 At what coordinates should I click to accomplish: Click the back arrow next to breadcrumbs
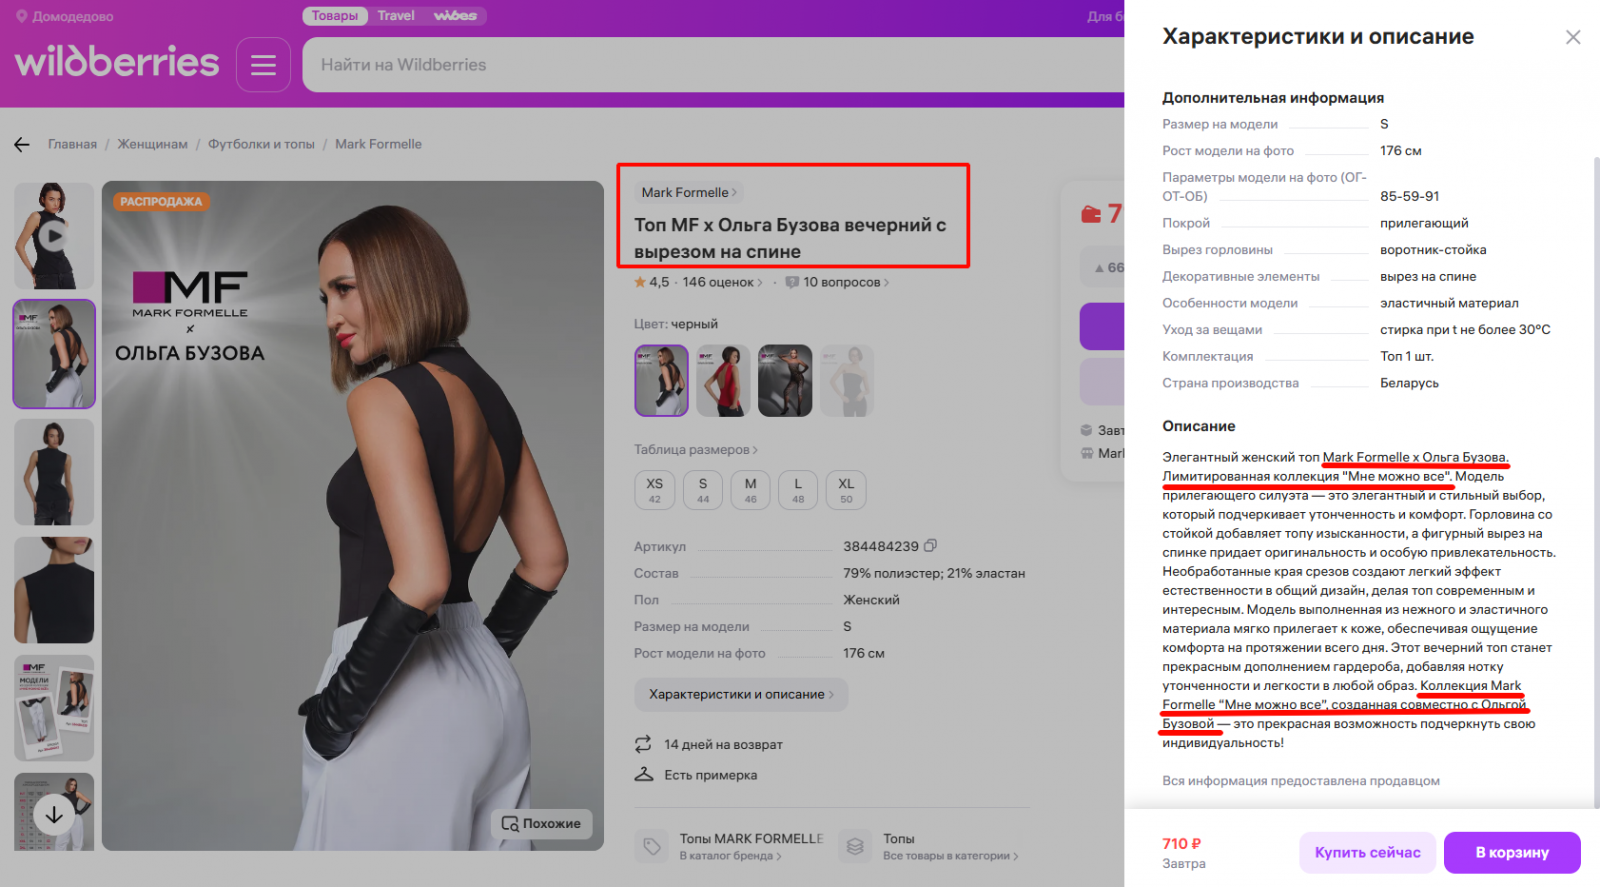tap(22, 145)
